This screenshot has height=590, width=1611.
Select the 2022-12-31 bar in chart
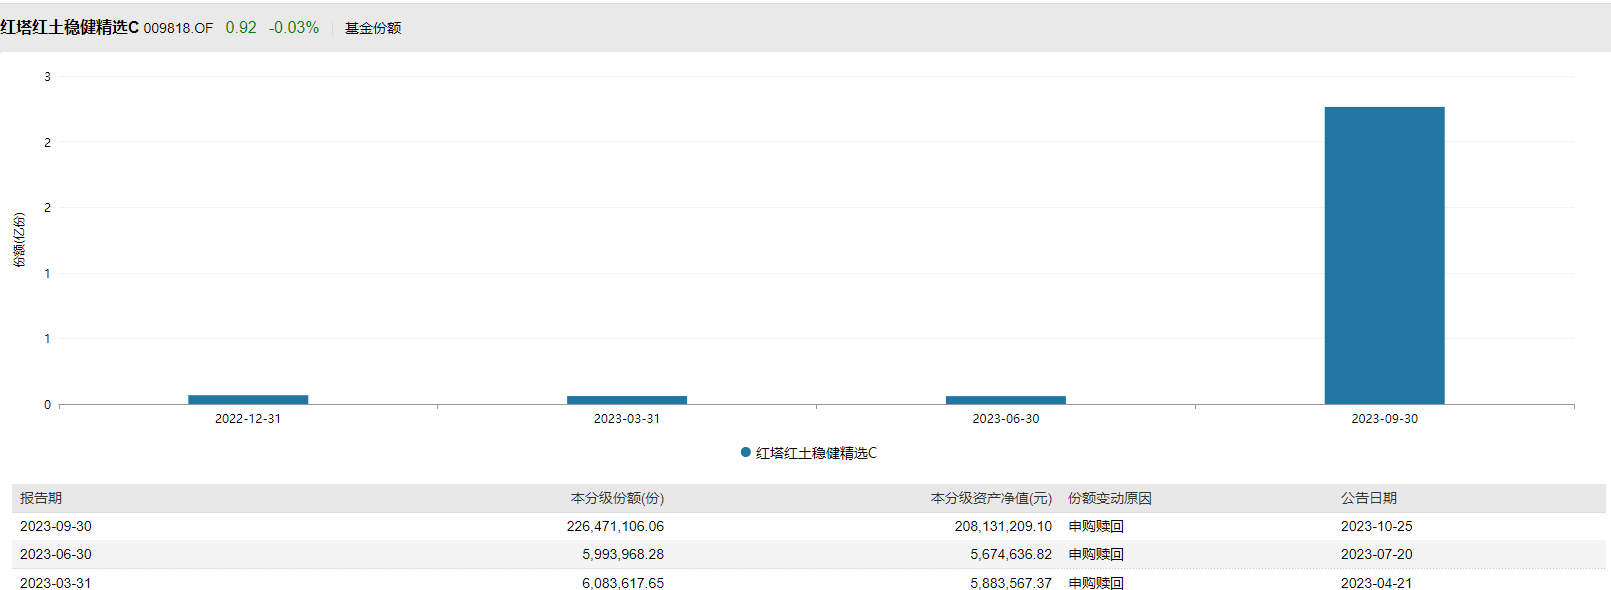[248, 399]
